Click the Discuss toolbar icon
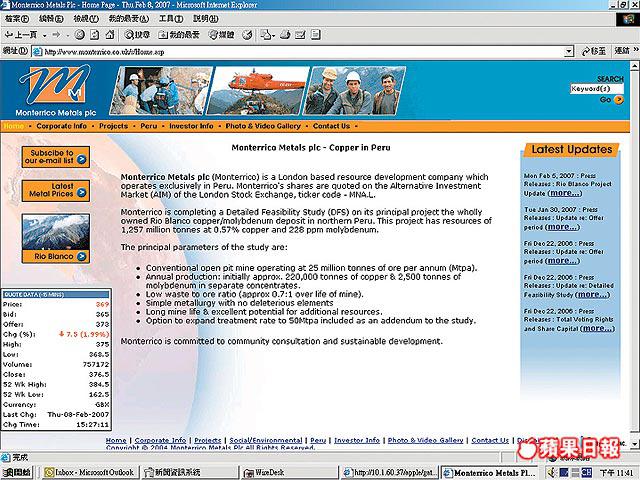Image resolution: width=640 pixels, height=480 pixels. click(x=316, y=35)
